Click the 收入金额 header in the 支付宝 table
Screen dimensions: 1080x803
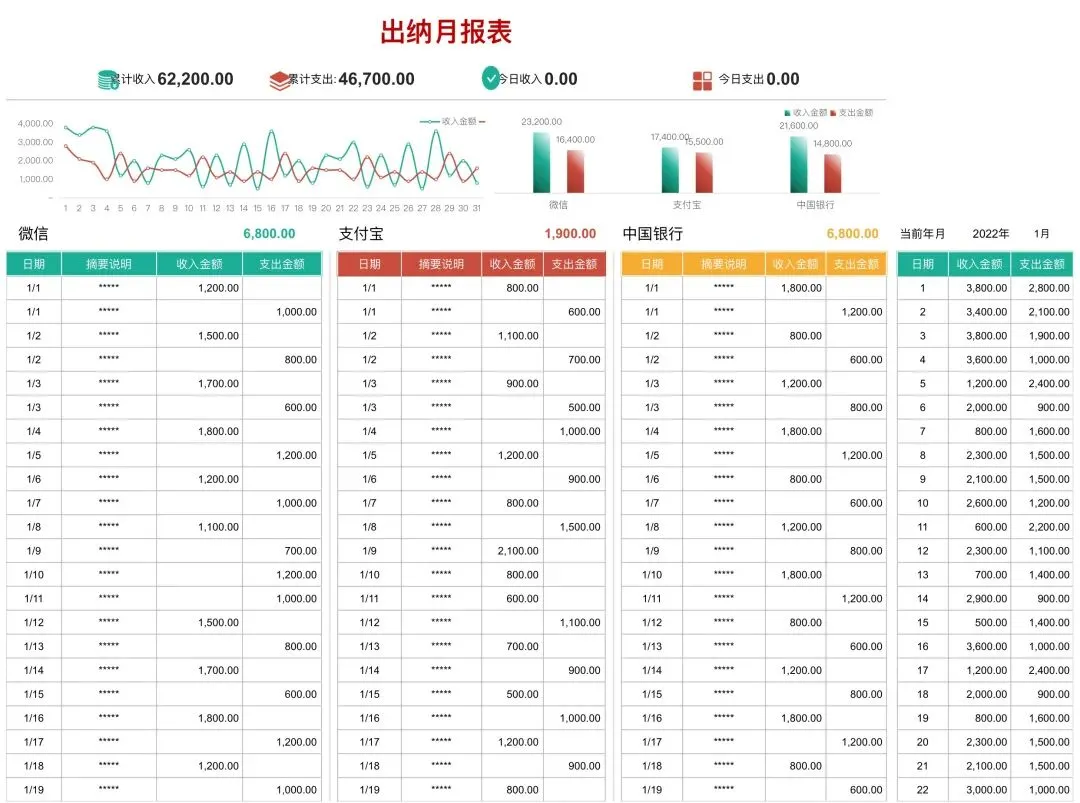pos(512,264)
